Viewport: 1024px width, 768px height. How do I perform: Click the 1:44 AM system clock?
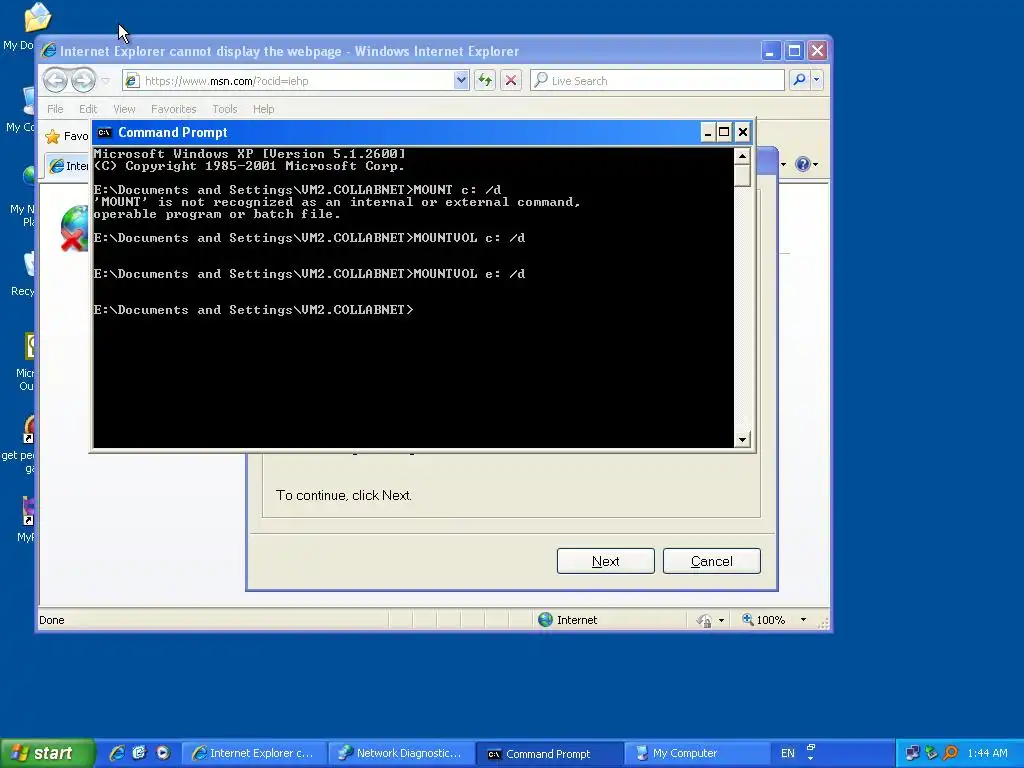tap(987, 753)
